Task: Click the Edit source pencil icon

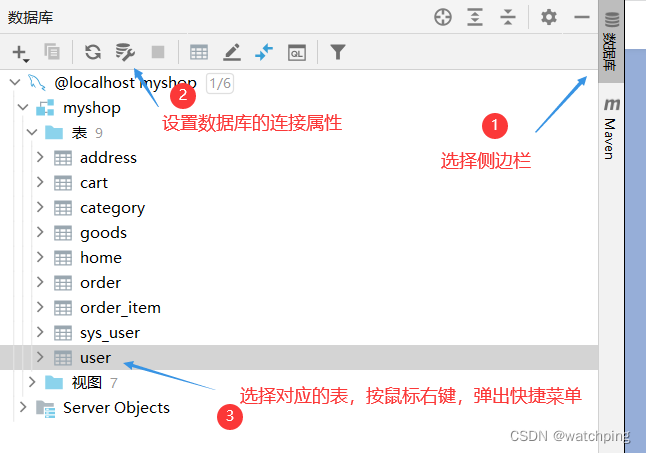Action: coord(232,52)
